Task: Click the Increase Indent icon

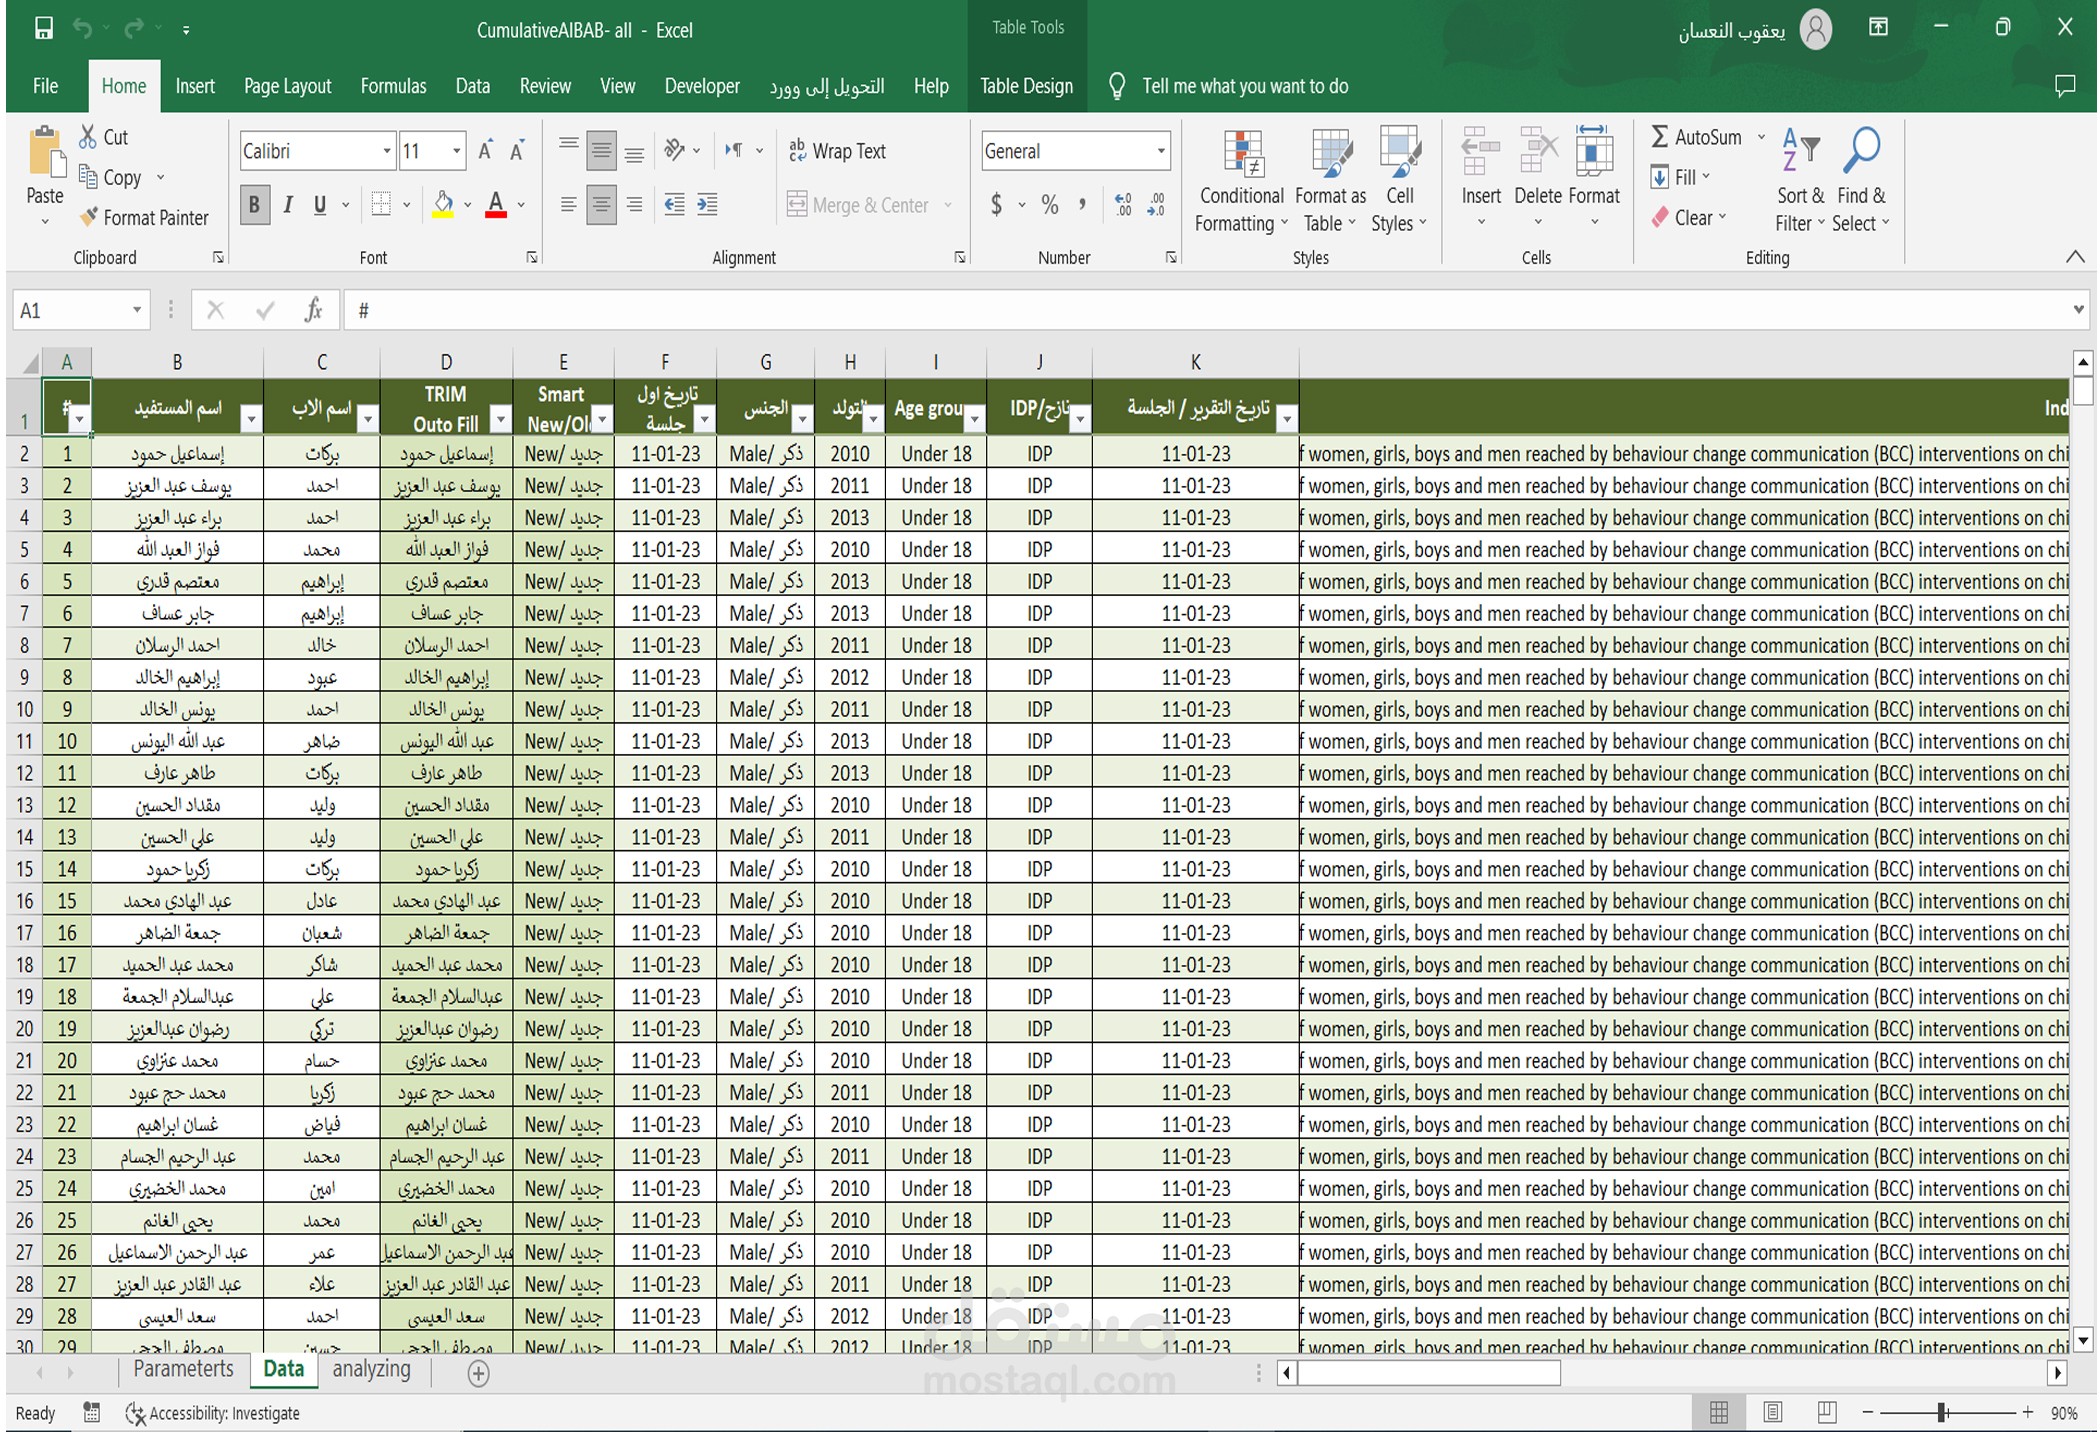Action: pyautogui.click(x=707, y=205)
